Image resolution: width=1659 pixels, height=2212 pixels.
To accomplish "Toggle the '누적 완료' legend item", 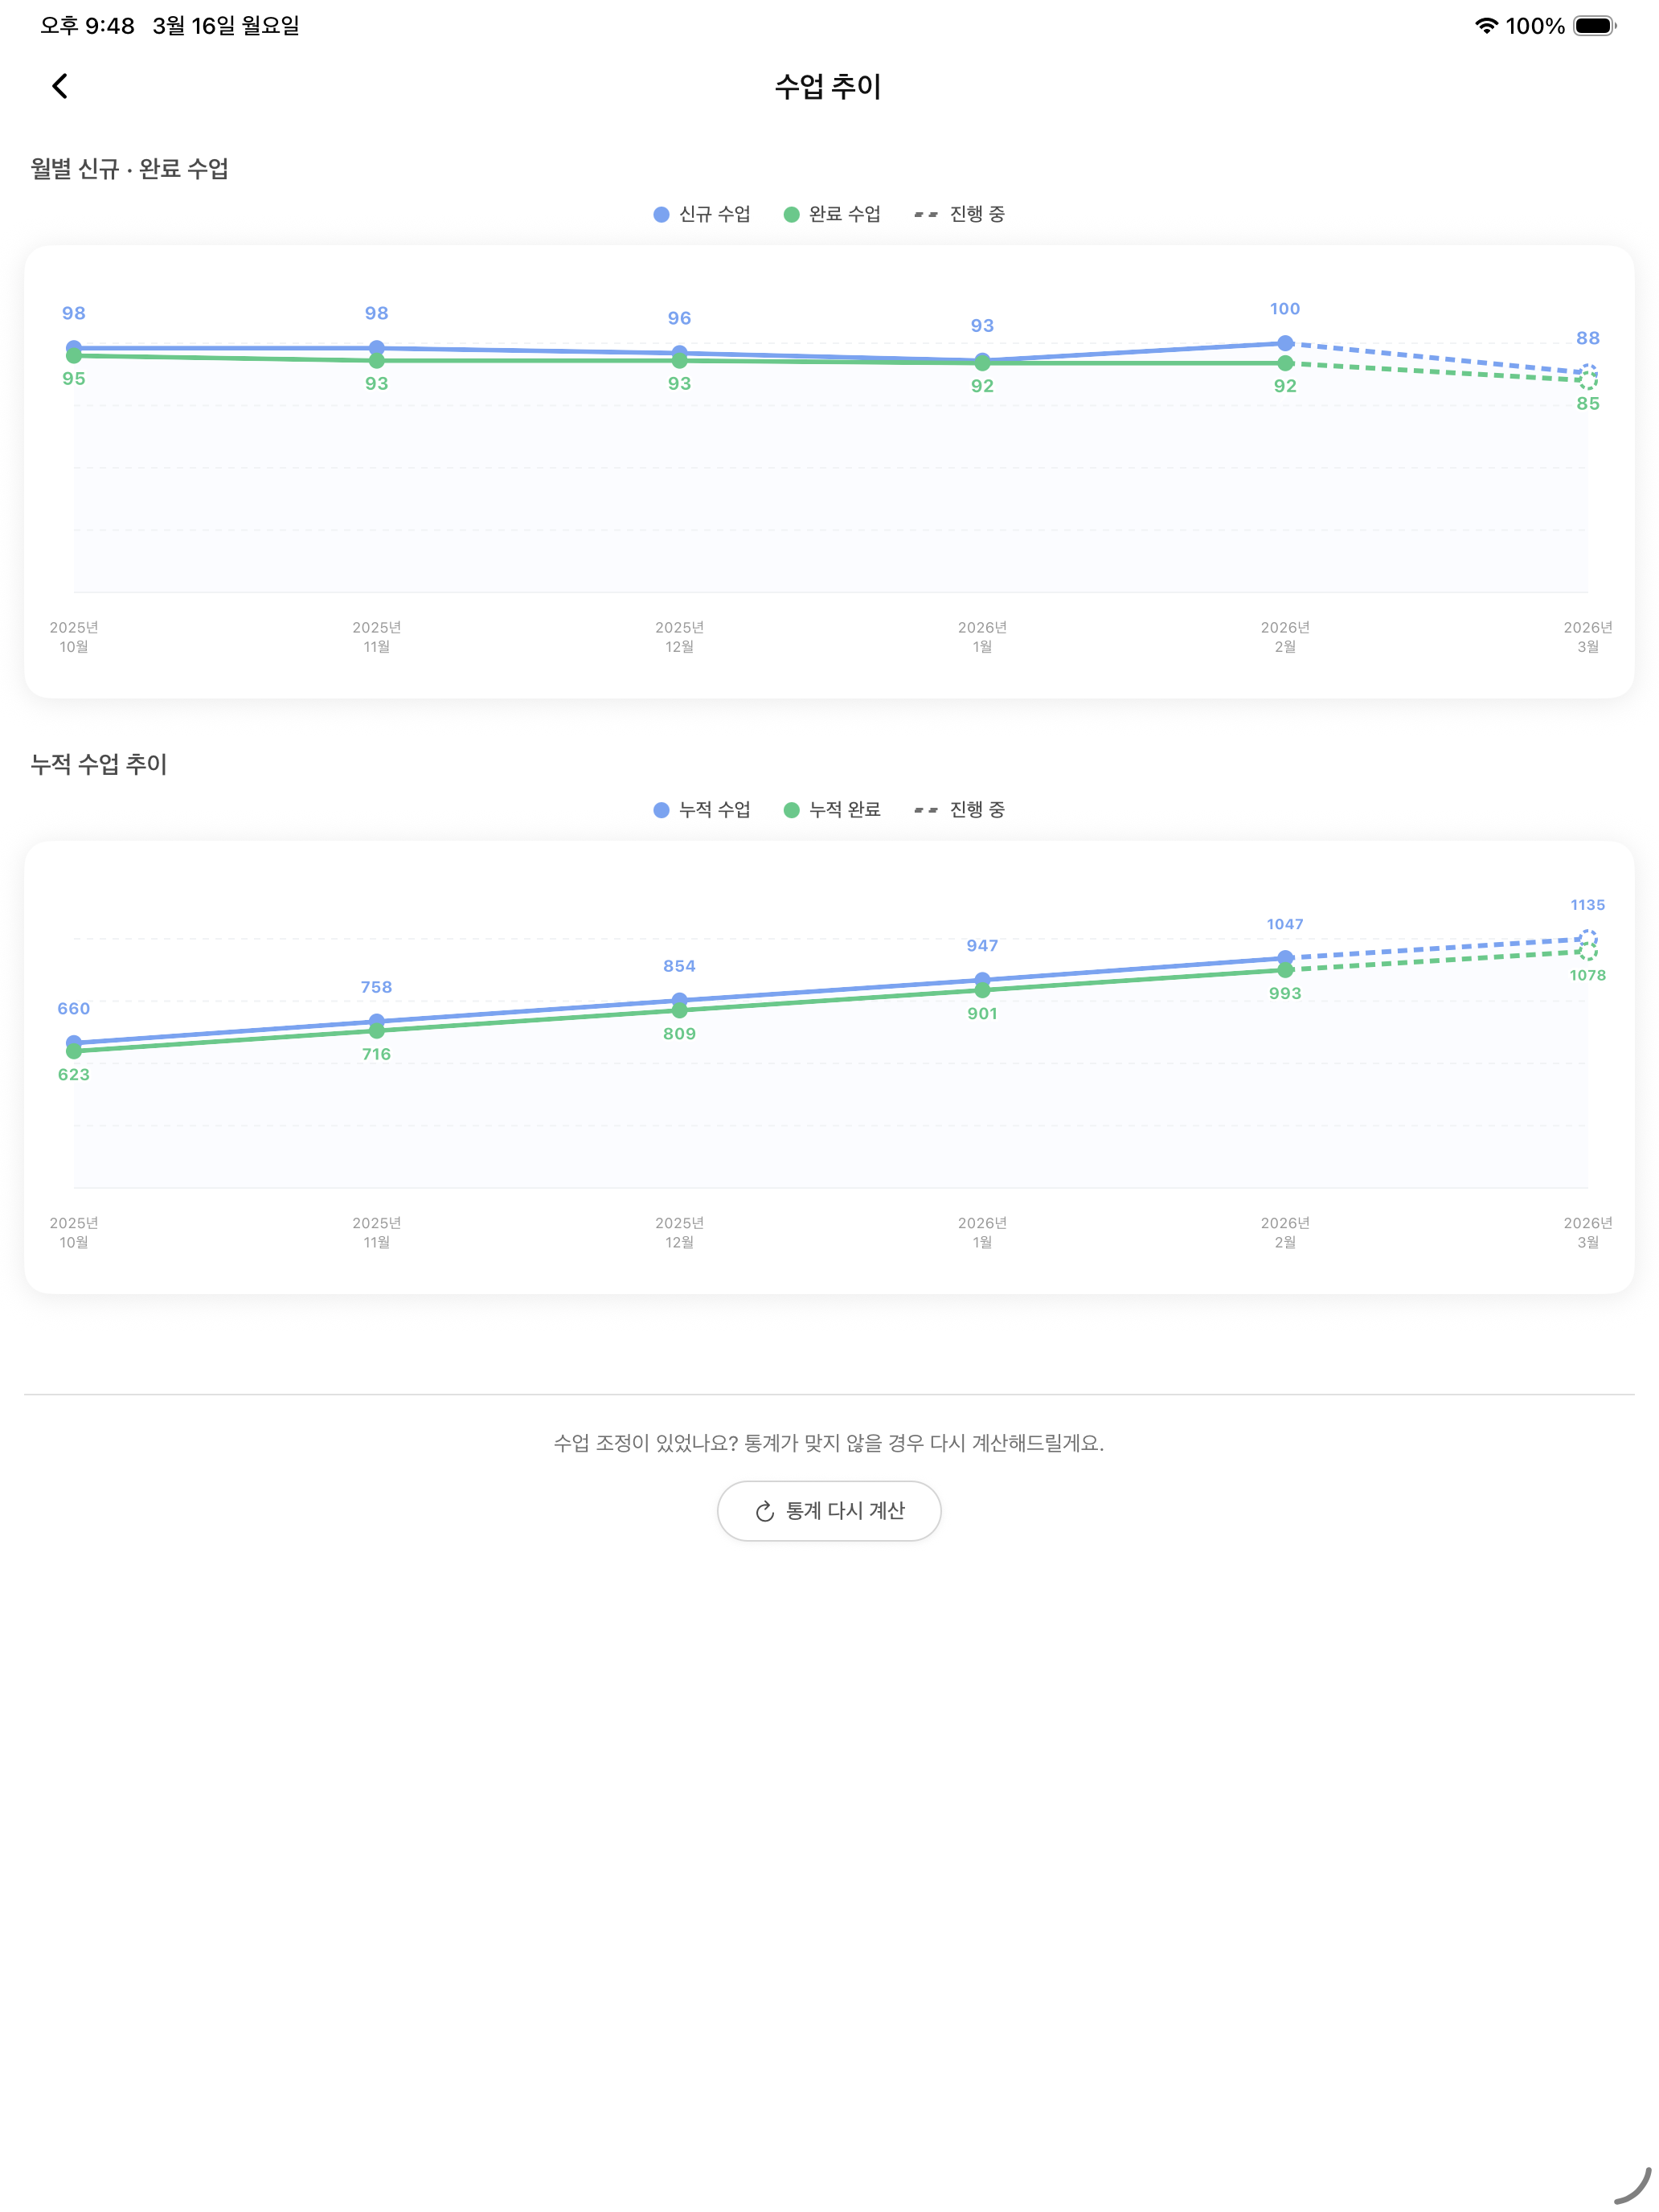I will click(x=832, y=810).
